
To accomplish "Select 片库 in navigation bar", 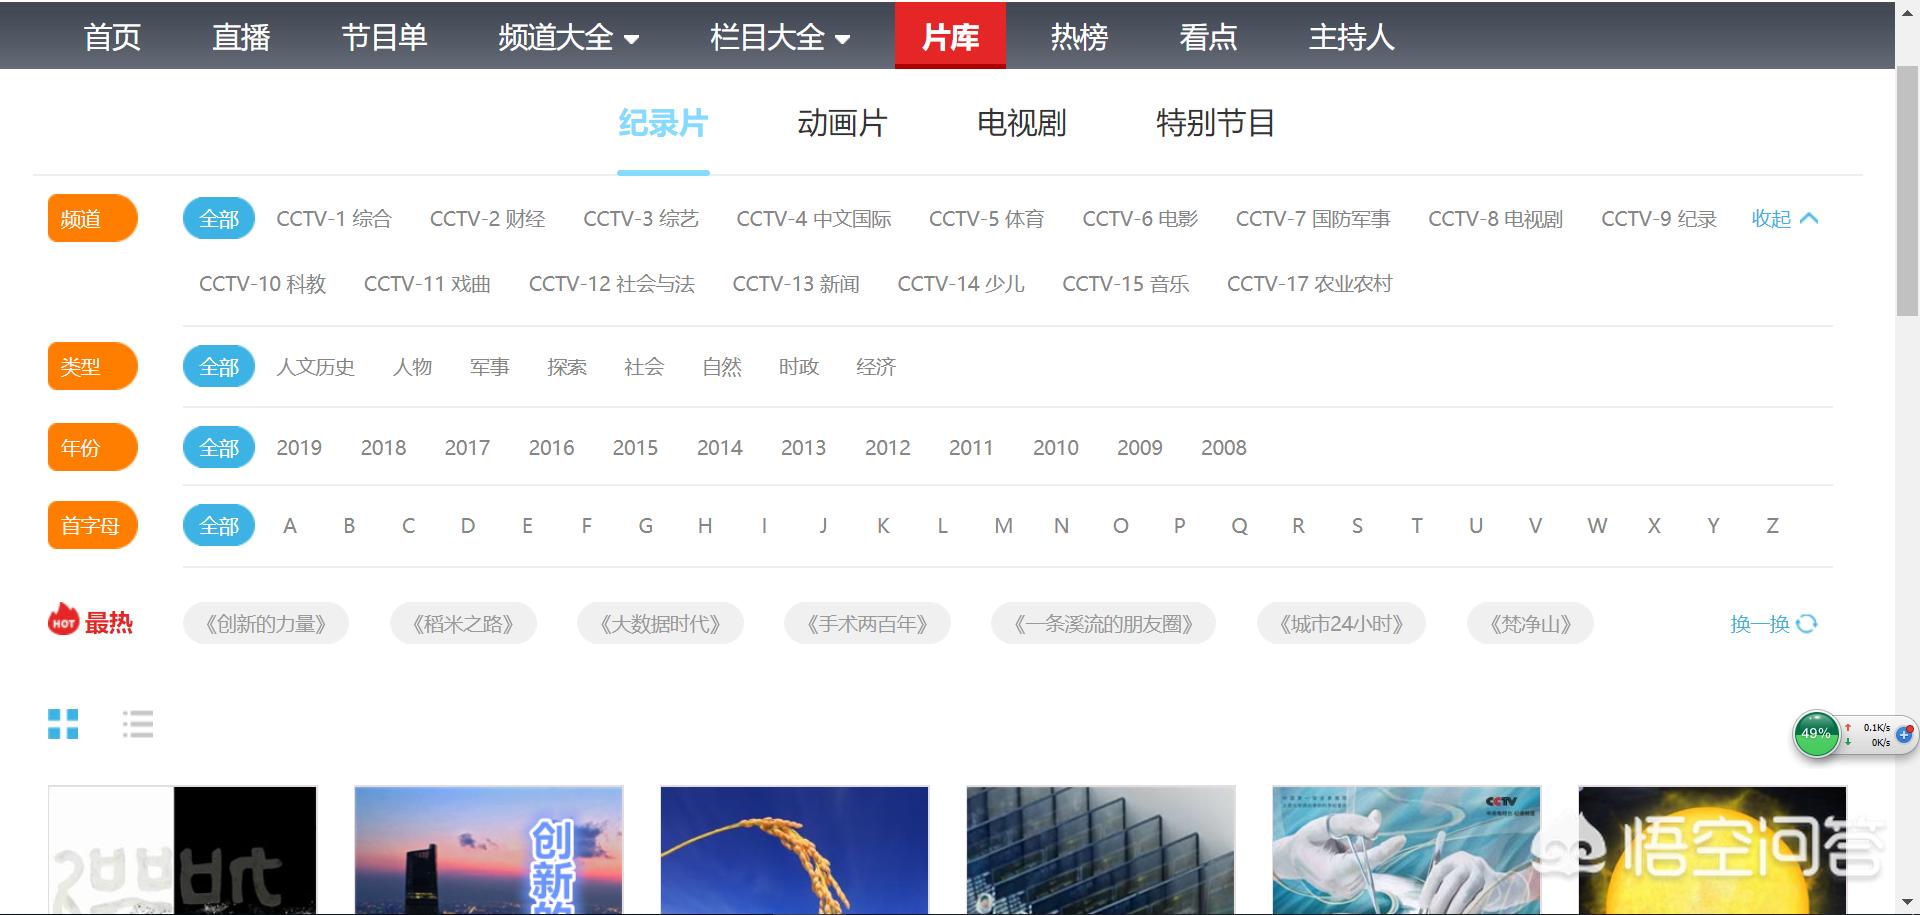I will pyautogui.click(x=950, y=36).
